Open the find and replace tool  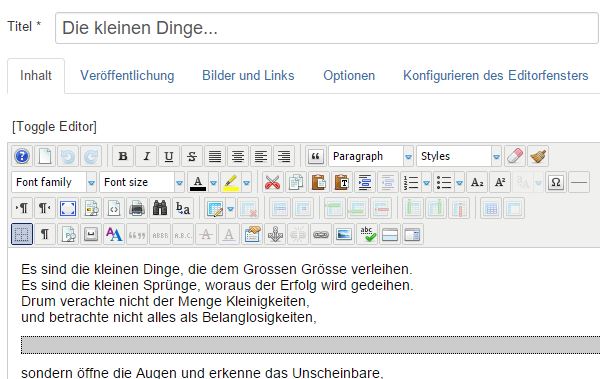(x=183, y=208)
